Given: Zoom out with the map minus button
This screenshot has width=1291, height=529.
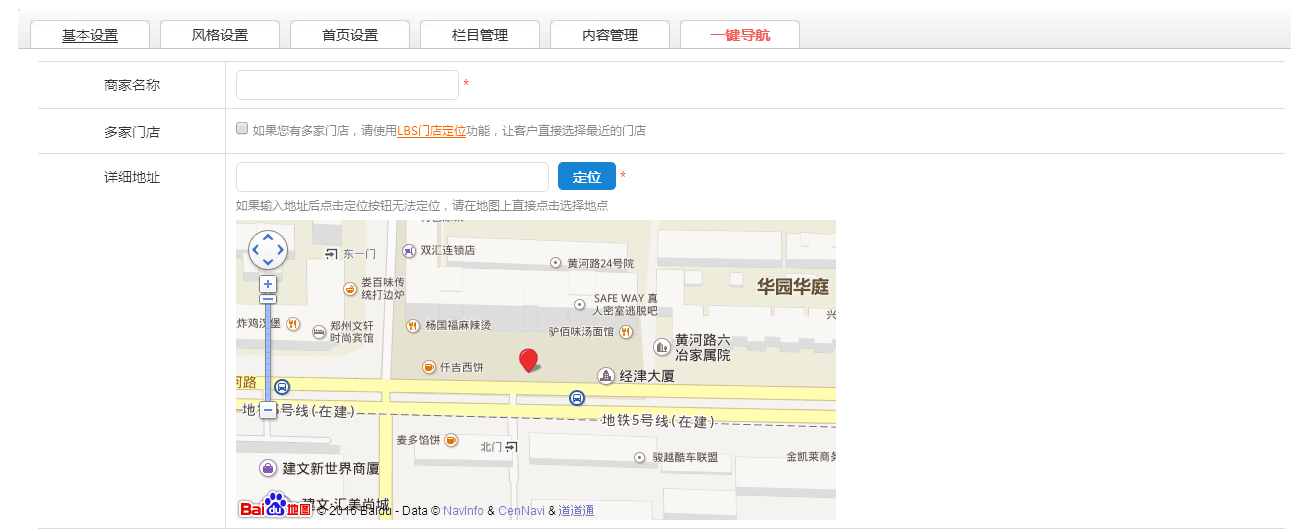Looking at the screenshot, I should (x=268, y=410).
